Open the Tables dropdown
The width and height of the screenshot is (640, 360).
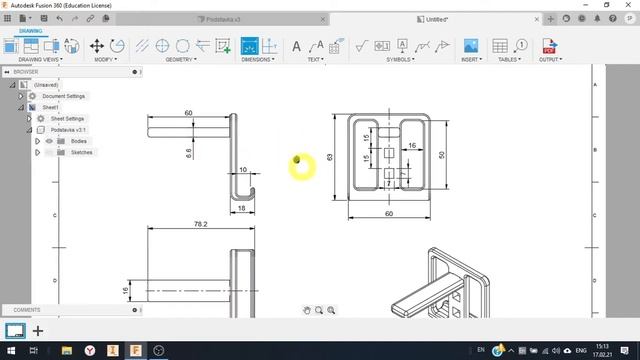pos(509,60)
